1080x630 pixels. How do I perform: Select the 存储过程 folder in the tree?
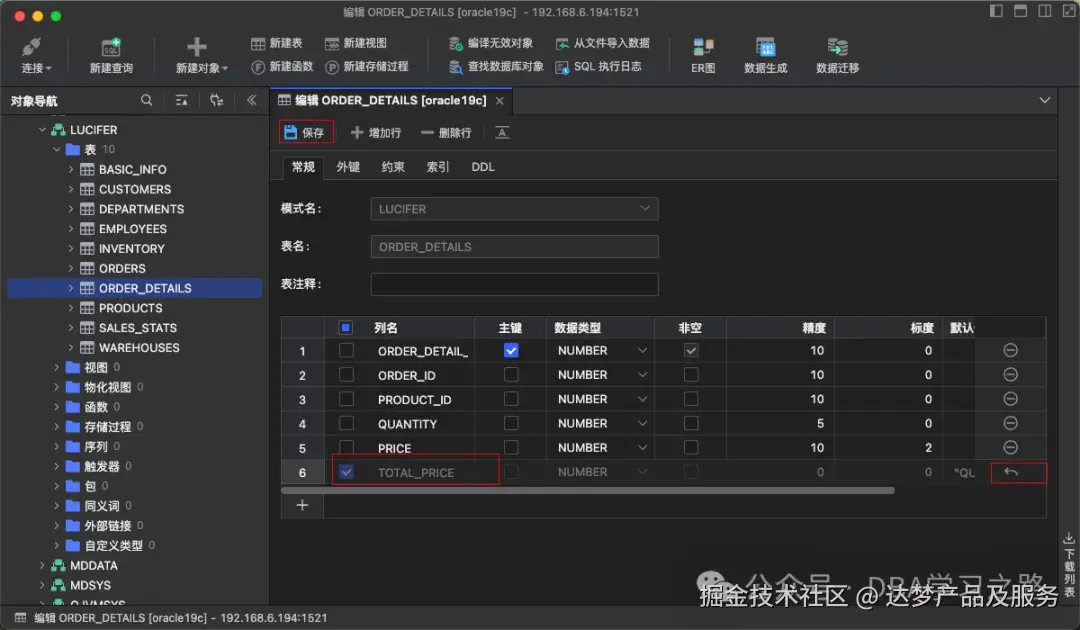click(x=107, y=427)
